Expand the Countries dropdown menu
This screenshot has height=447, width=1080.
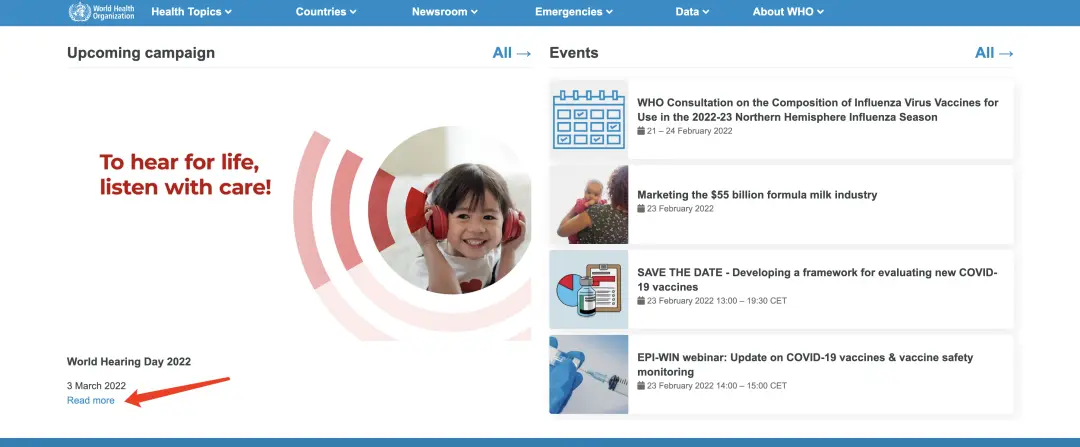[326, 12]
